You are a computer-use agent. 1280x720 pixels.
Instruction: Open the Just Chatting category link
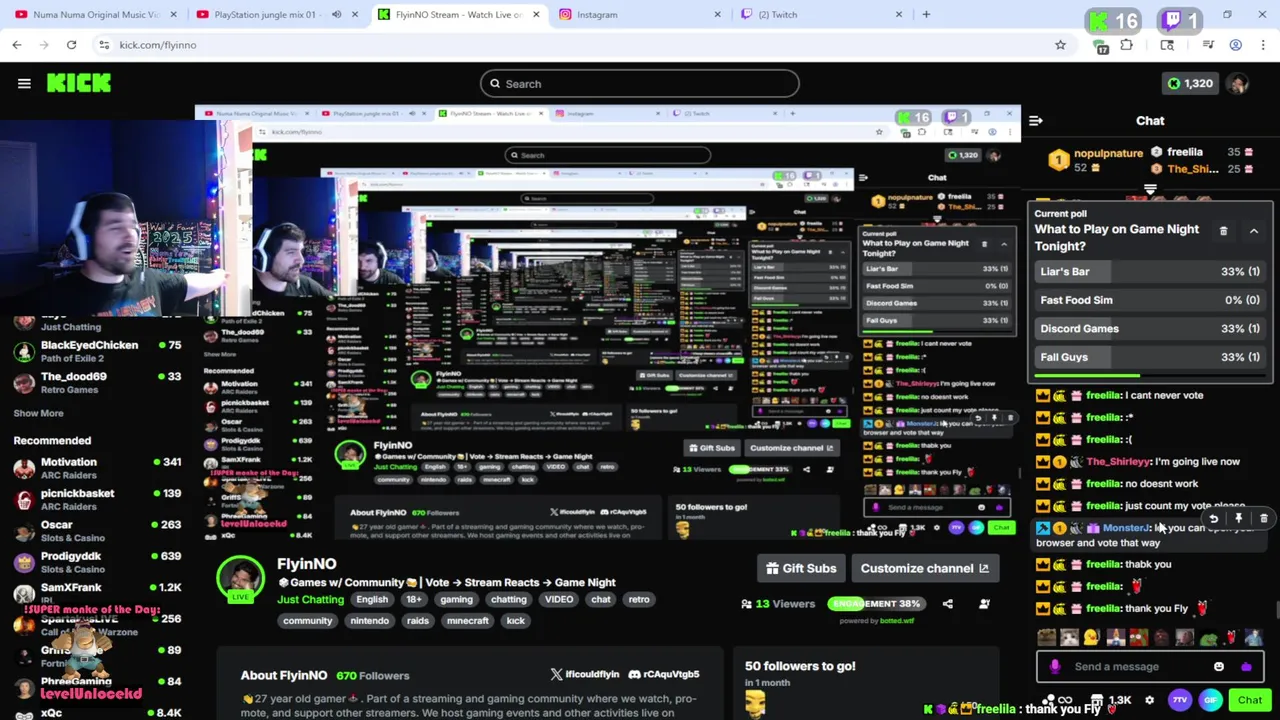click(x=310, y=600)
